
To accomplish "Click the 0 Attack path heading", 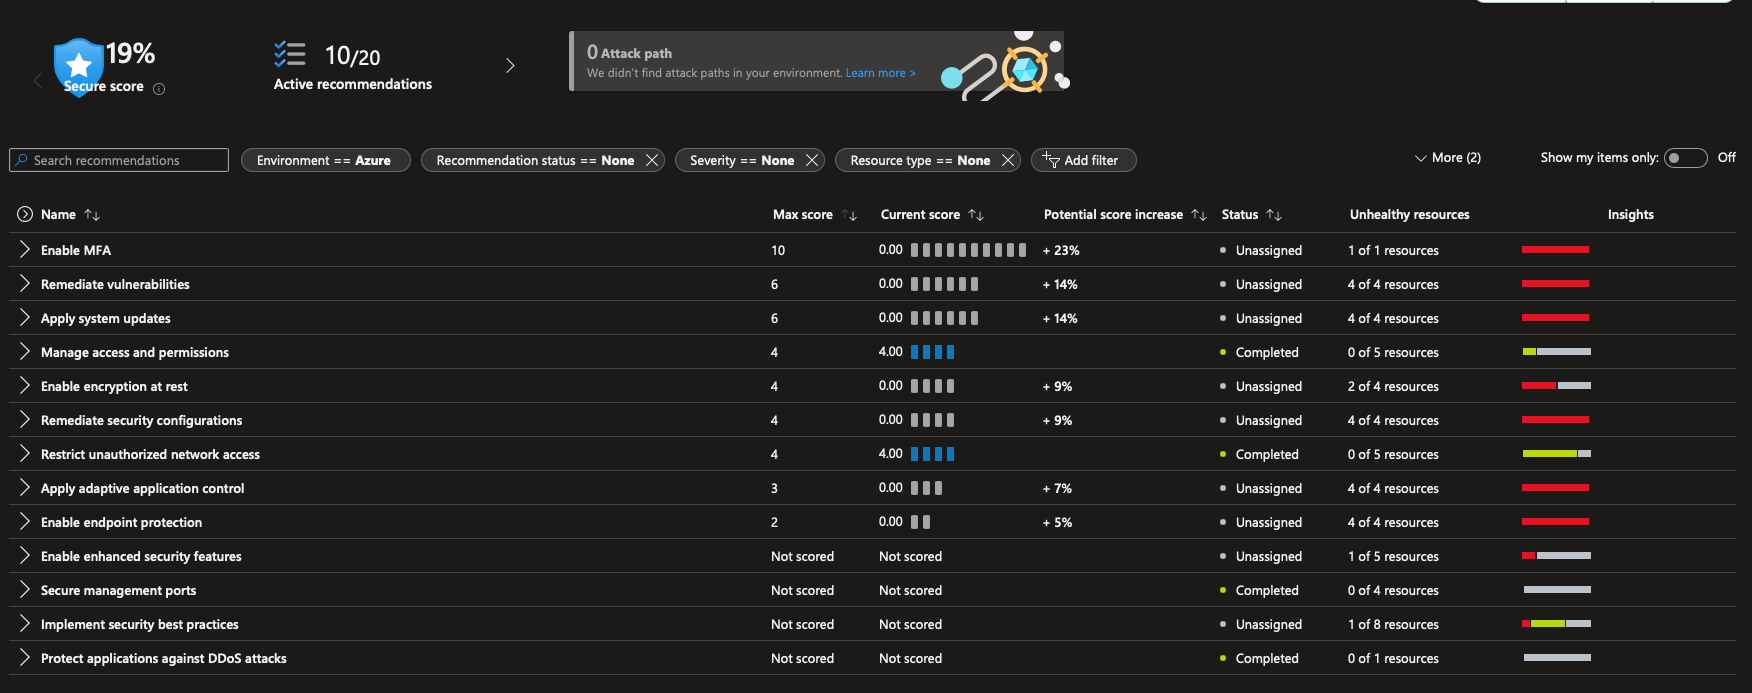I will [629, 52].
